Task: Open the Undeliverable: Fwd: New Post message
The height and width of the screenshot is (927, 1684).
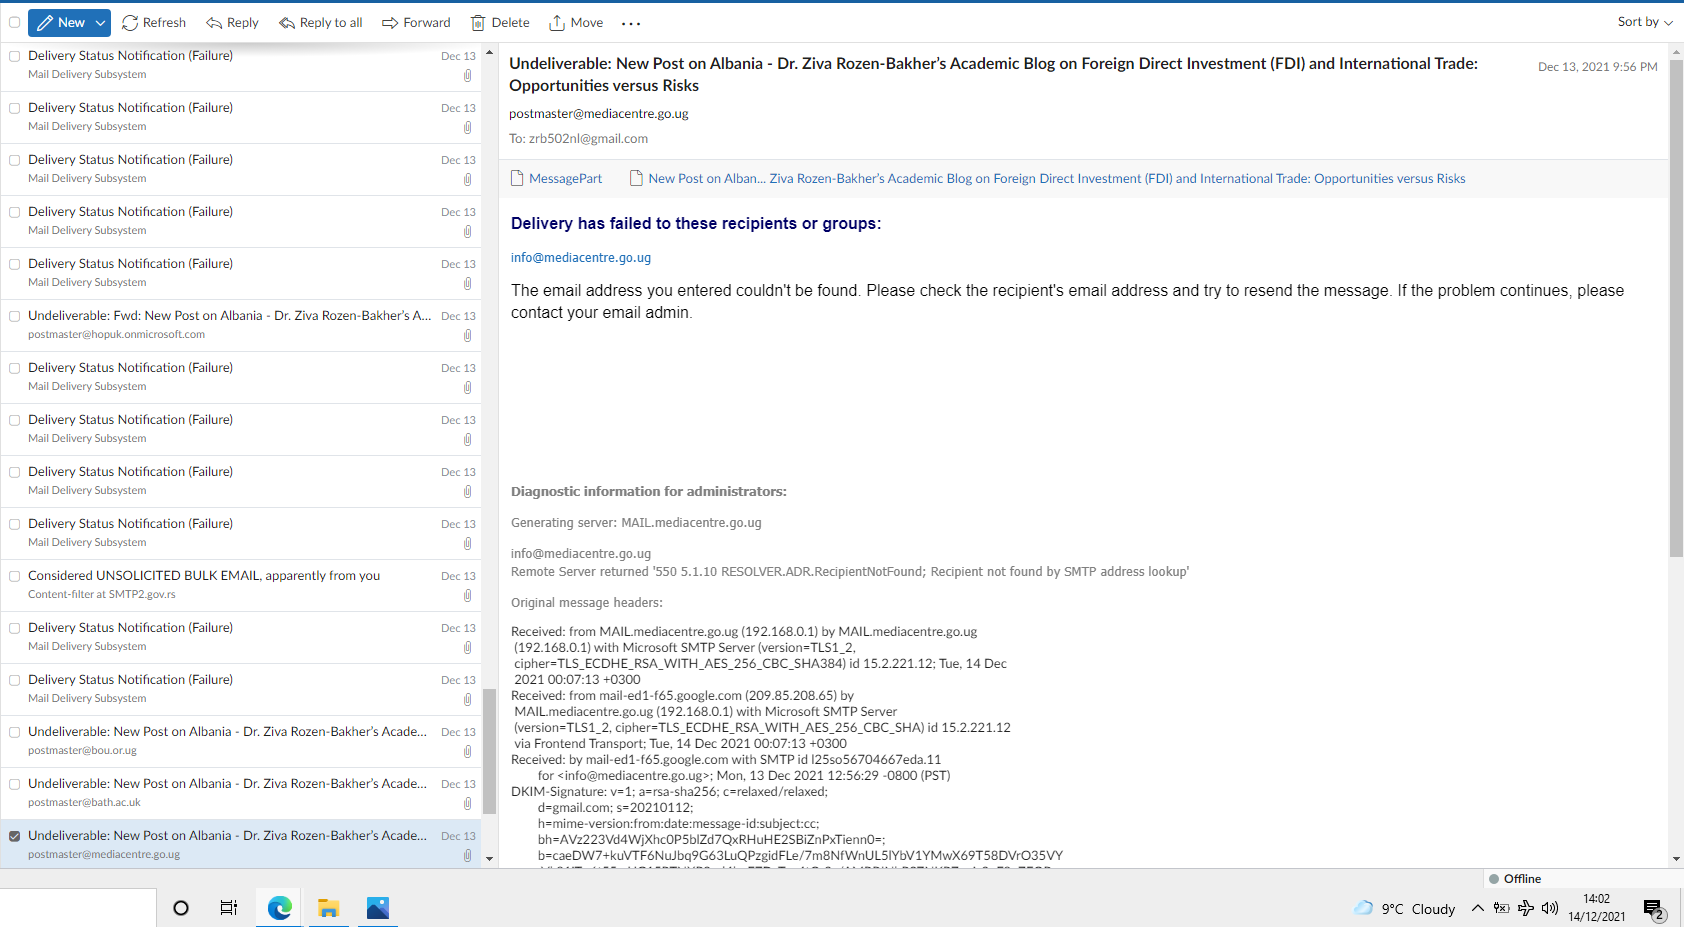Action: (x=241, y=325)
